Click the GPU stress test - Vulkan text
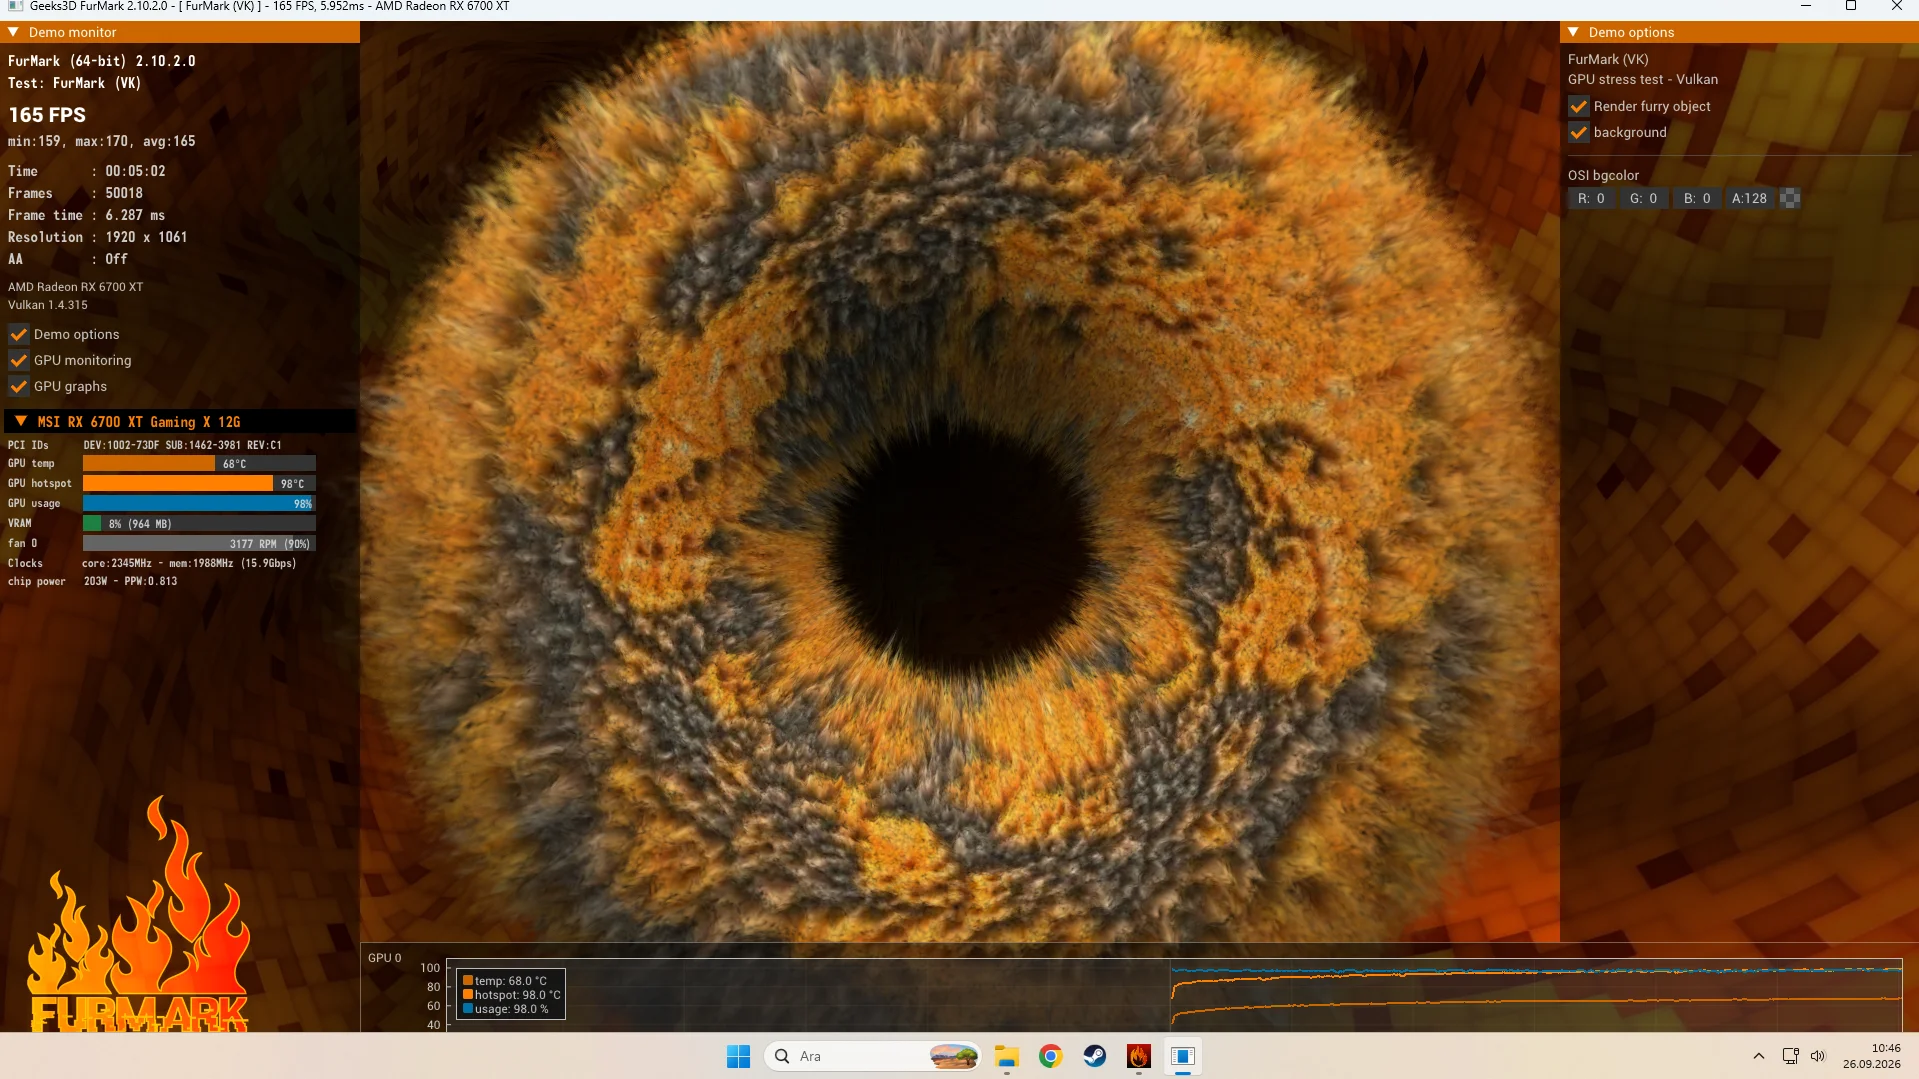Image resolution: width=1919 pixels, height=1079 pixels. (x=1643, y=80)
